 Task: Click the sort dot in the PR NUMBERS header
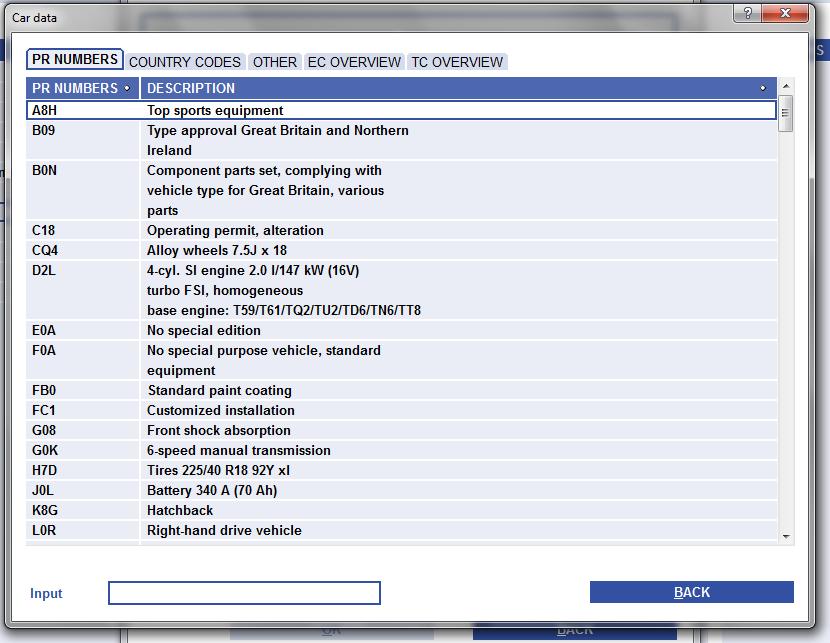point(127,88)
